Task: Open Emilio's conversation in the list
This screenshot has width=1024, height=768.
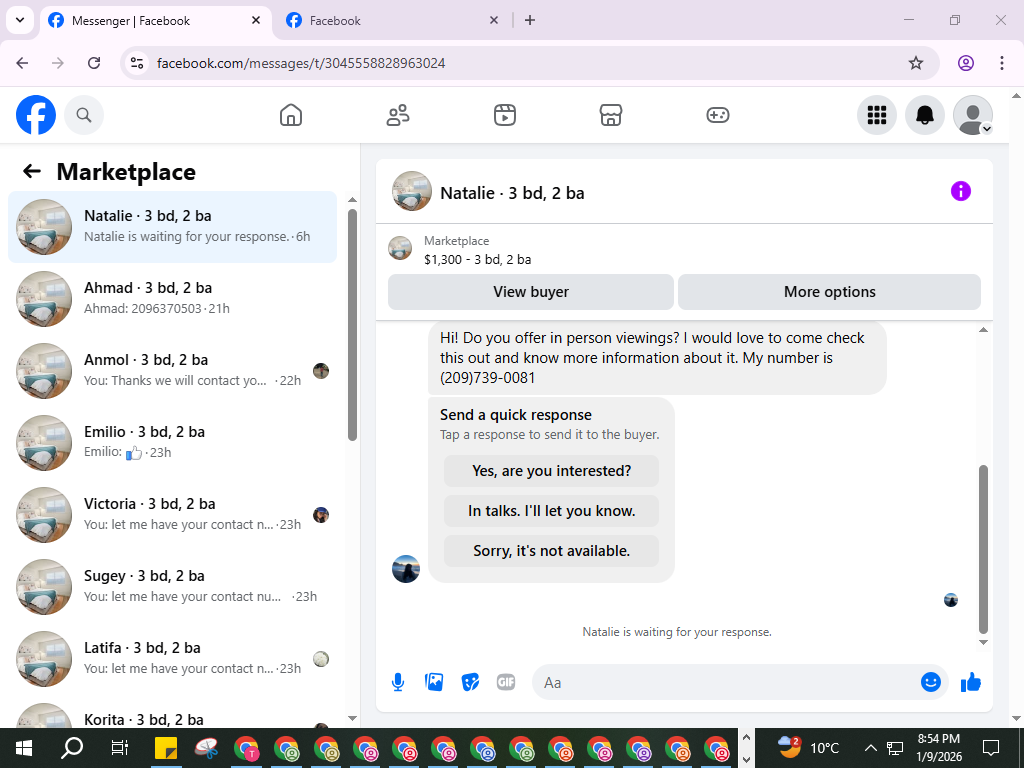Action: pyautogui.click(x=172, y=442)
